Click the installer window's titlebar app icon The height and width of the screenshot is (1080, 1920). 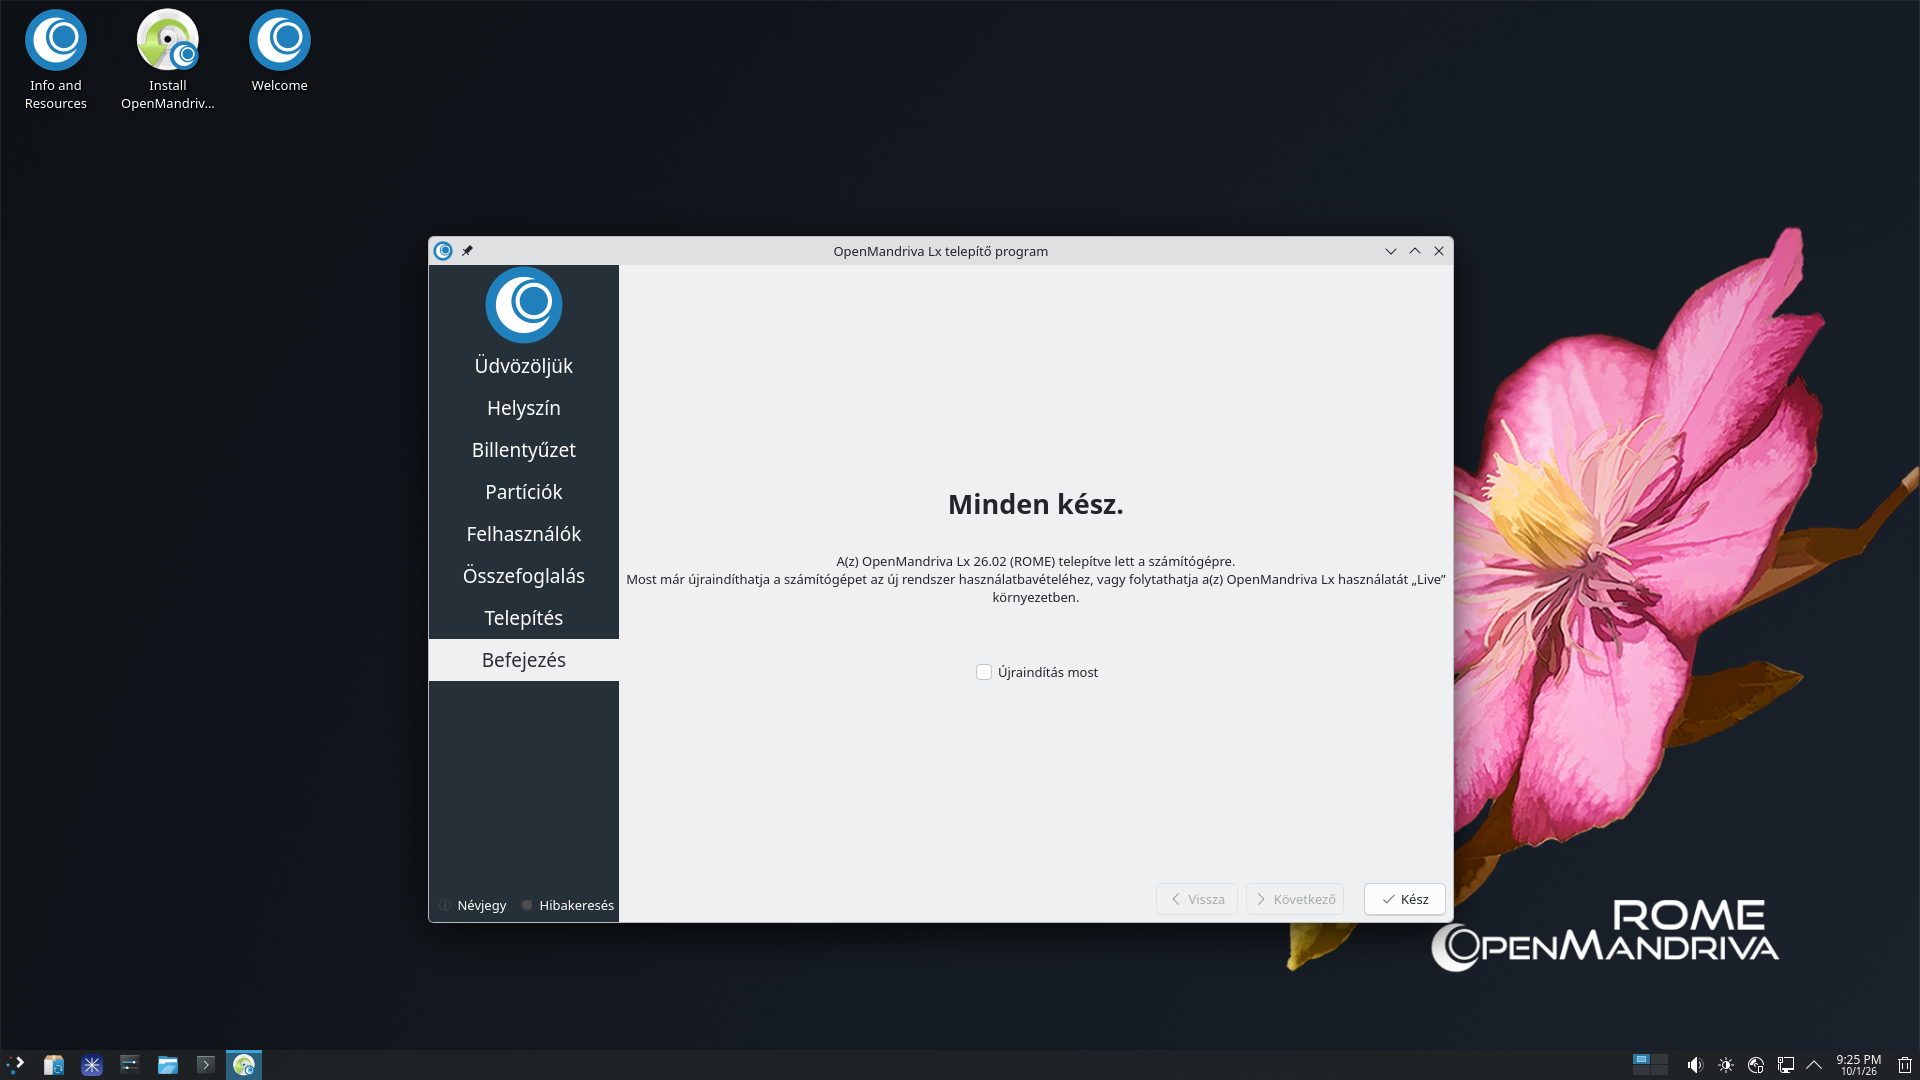click(x=444, y=251)
